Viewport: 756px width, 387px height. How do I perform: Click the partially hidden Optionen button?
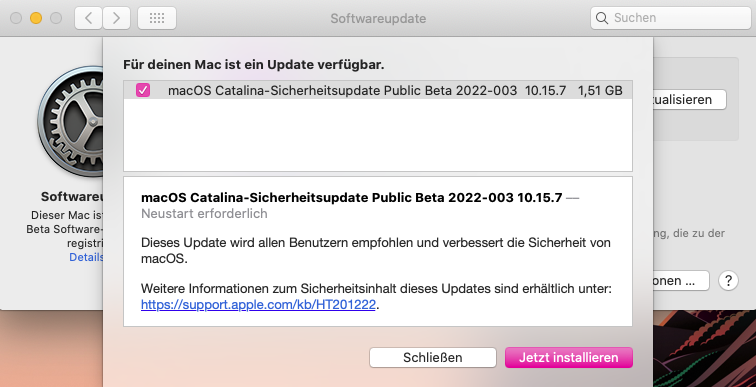point(681,280)
